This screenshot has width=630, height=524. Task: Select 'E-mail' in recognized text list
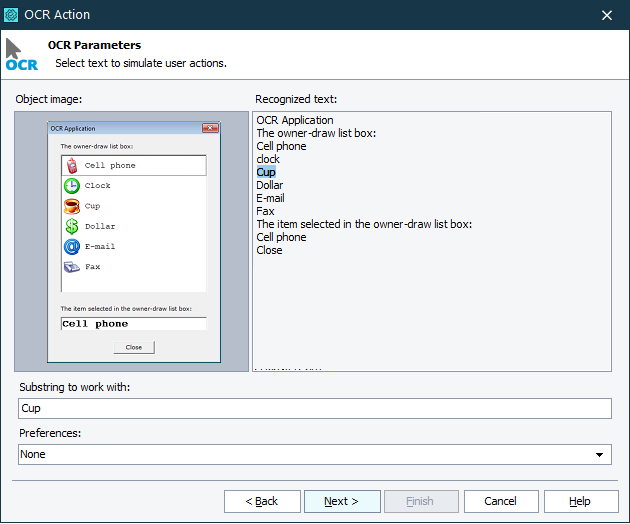[271, 198]
